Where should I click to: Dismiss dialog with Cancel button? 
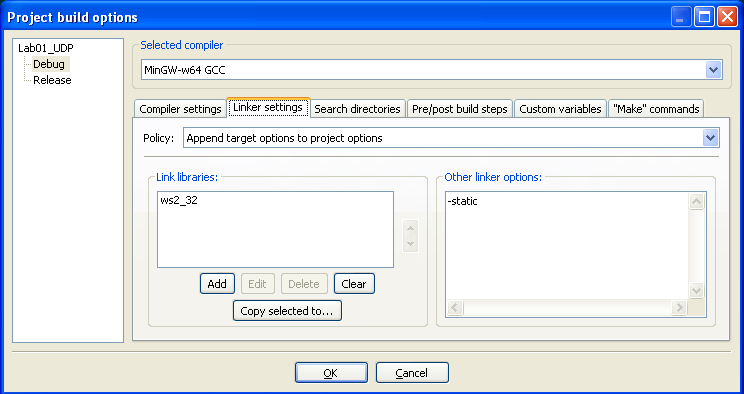point(412,373)
